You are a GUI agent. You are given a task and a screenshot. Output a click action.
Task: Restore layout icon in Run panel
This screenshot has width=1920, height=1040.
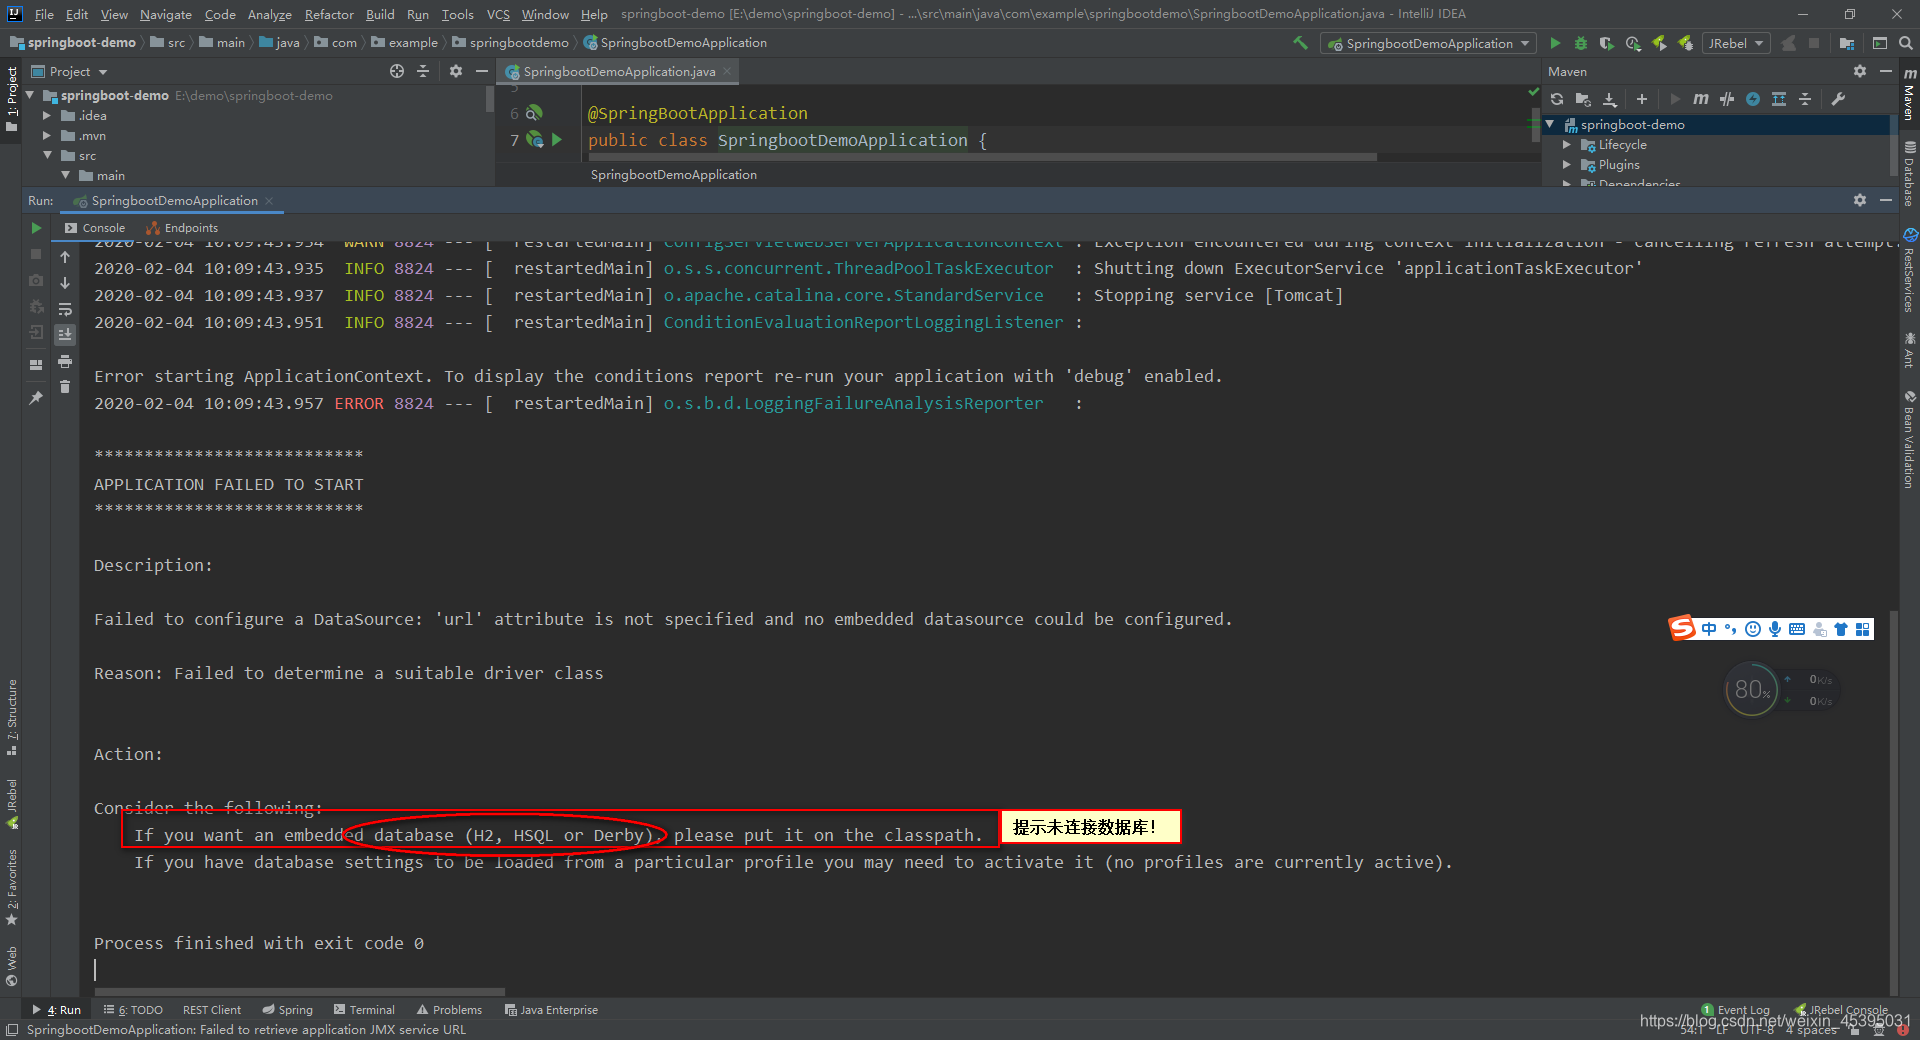[x=36, y=364]
